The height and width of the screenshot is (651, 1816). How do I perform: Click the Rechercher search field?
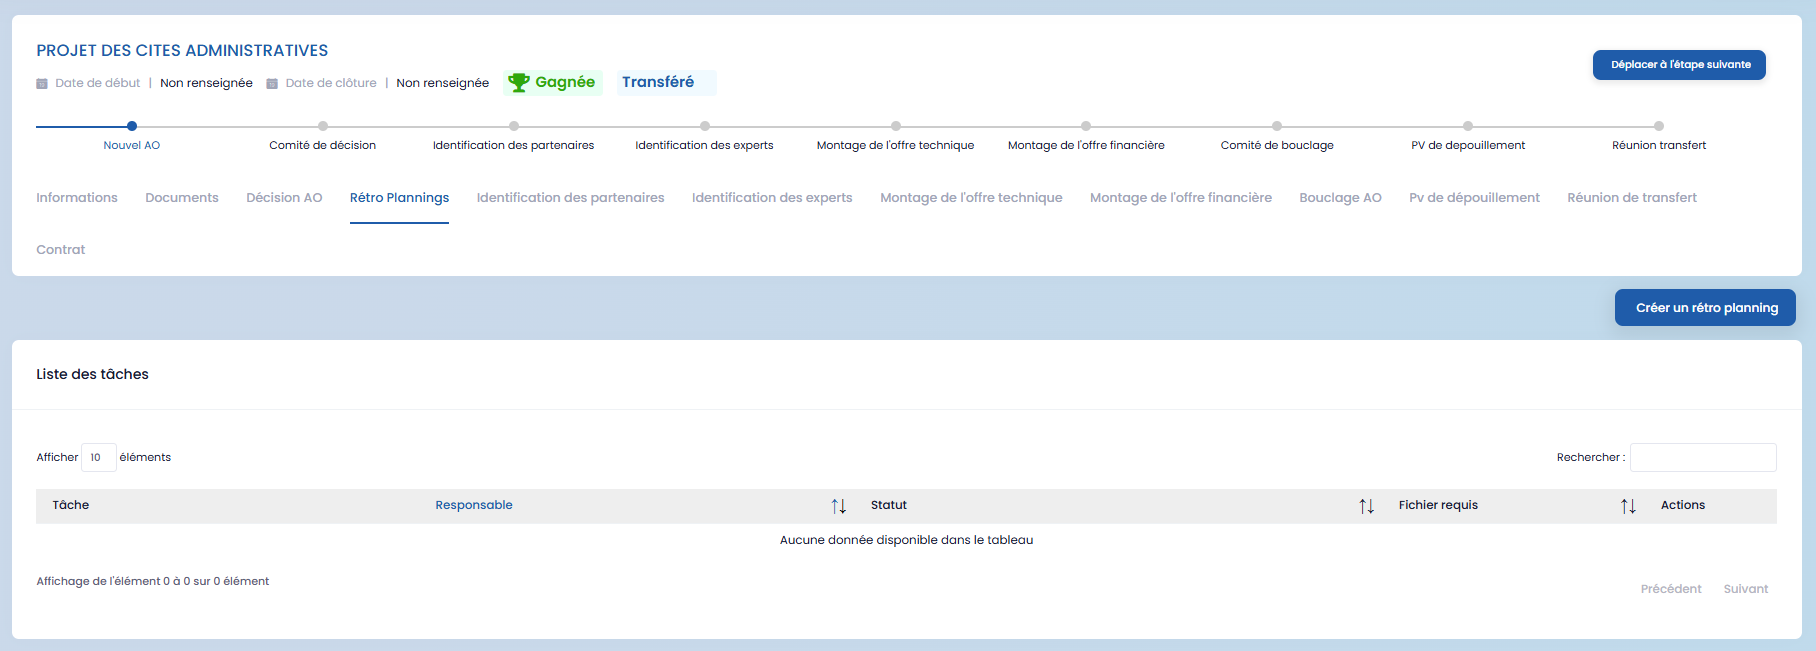coord(1702,457)
